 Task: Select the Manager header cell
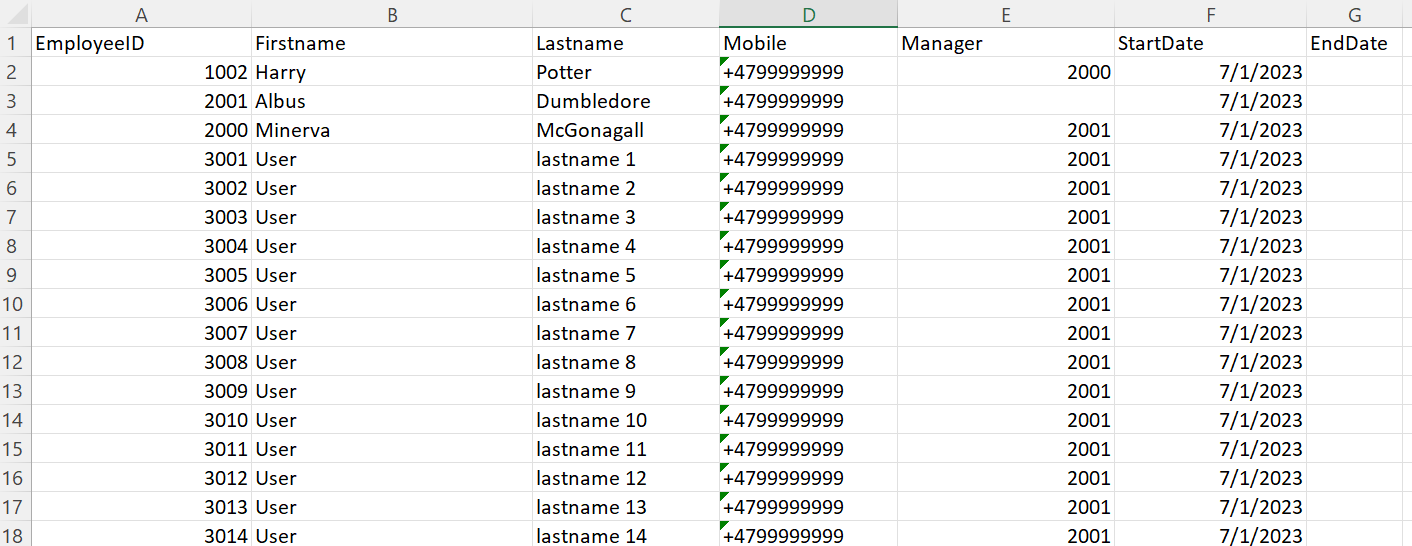(x=1006, y=43)
